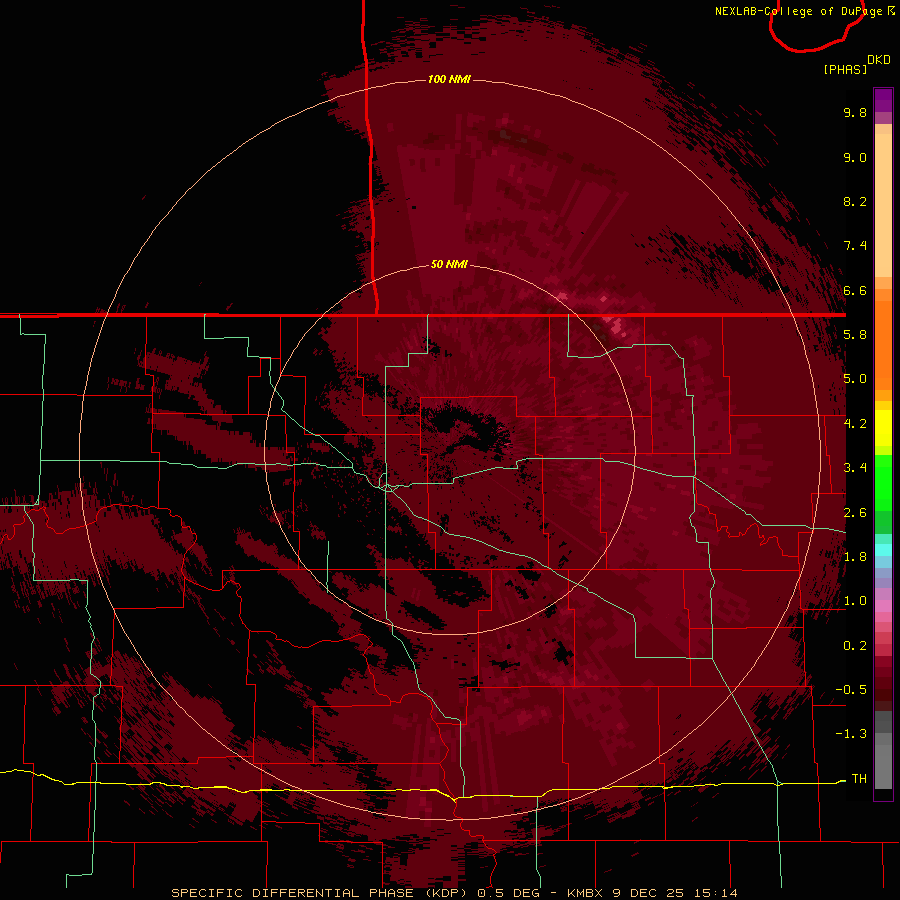Click the pink section of the color bar
900x900 pixels.
[x=883, y=605]
